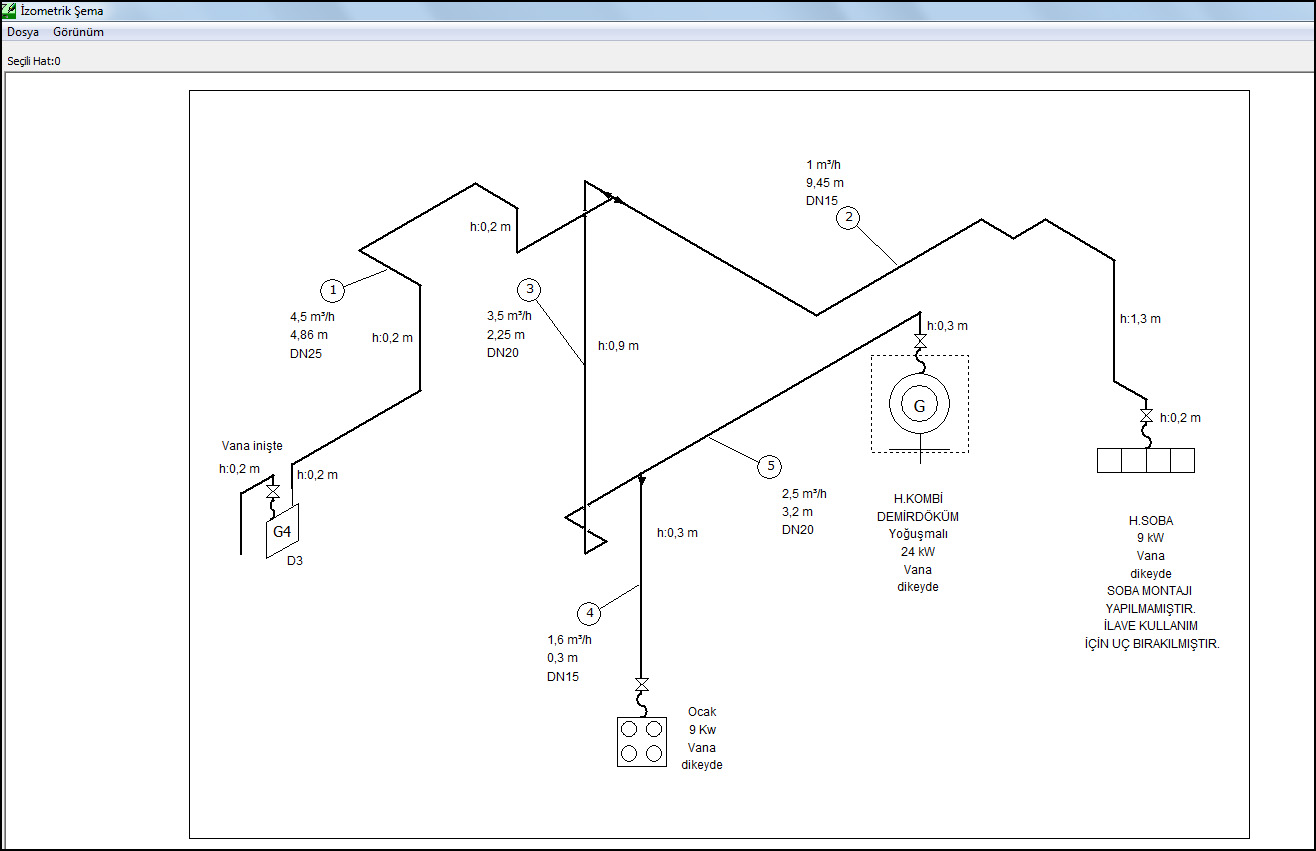Click the four-burner Ocak stove symbol
This screenshot has height=851, width=1316.
pyautogui.click(x=642, y=741)
